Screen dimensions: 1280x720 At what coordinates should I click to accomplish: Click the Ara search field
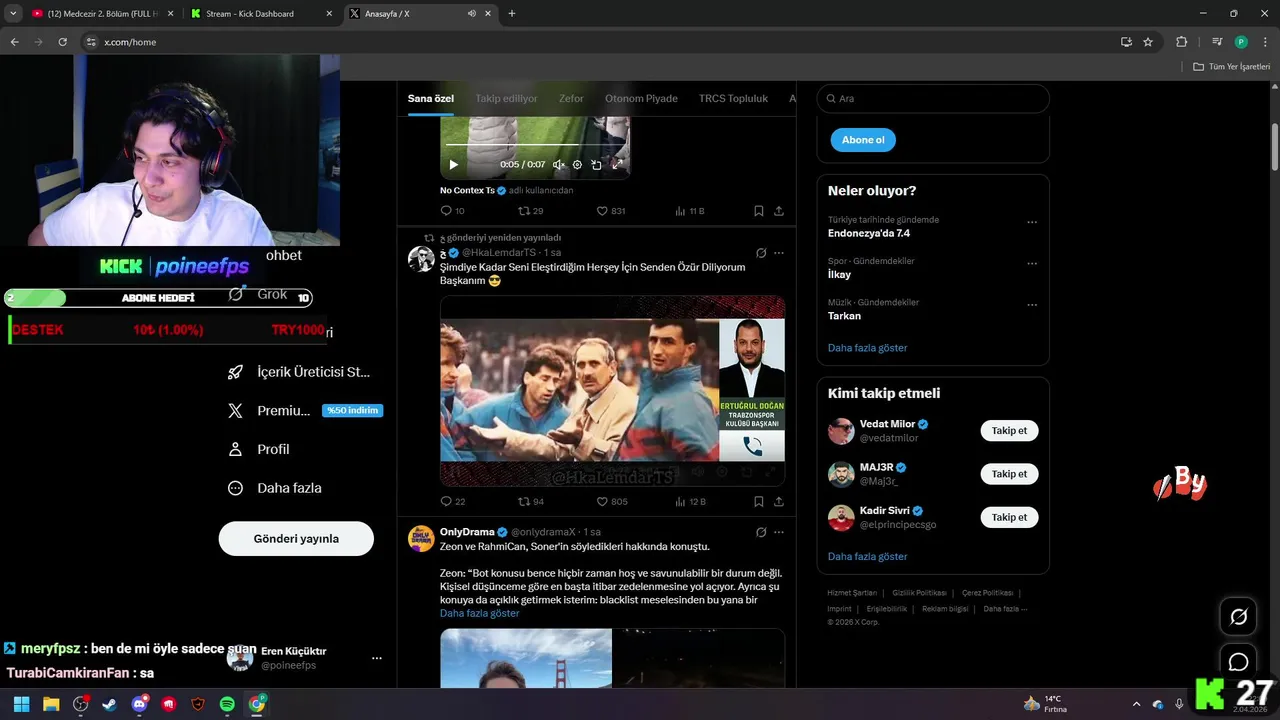point(933,98)
